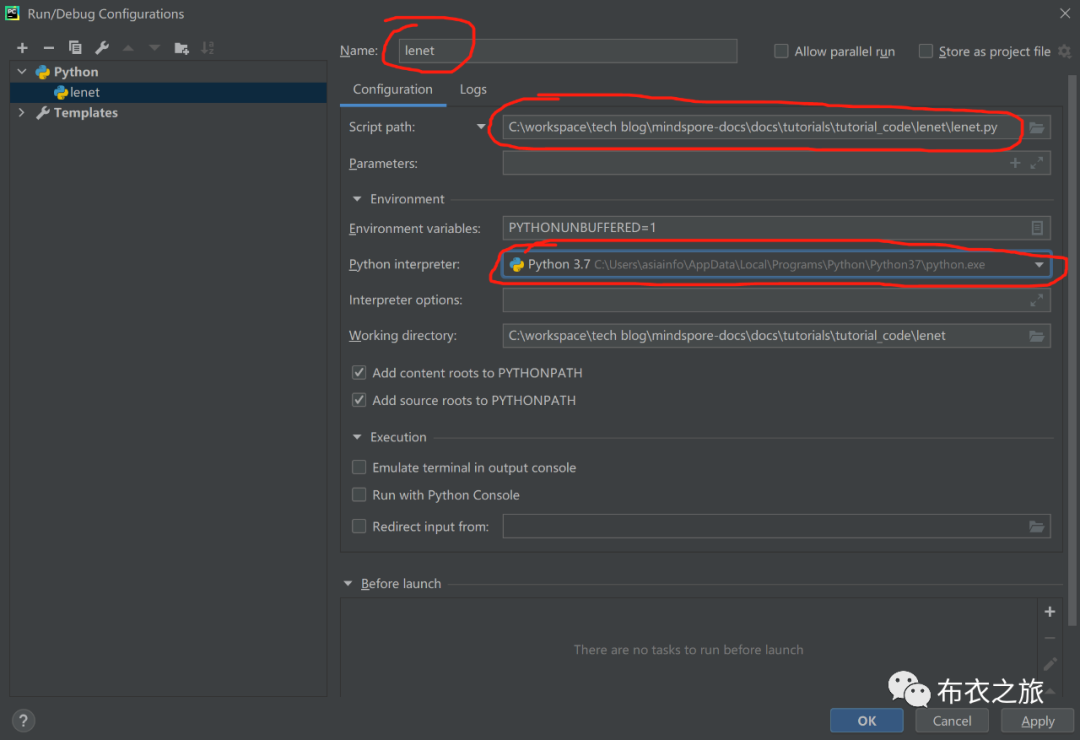
Task: Collapse the Environment section
Action: (357, 199)
